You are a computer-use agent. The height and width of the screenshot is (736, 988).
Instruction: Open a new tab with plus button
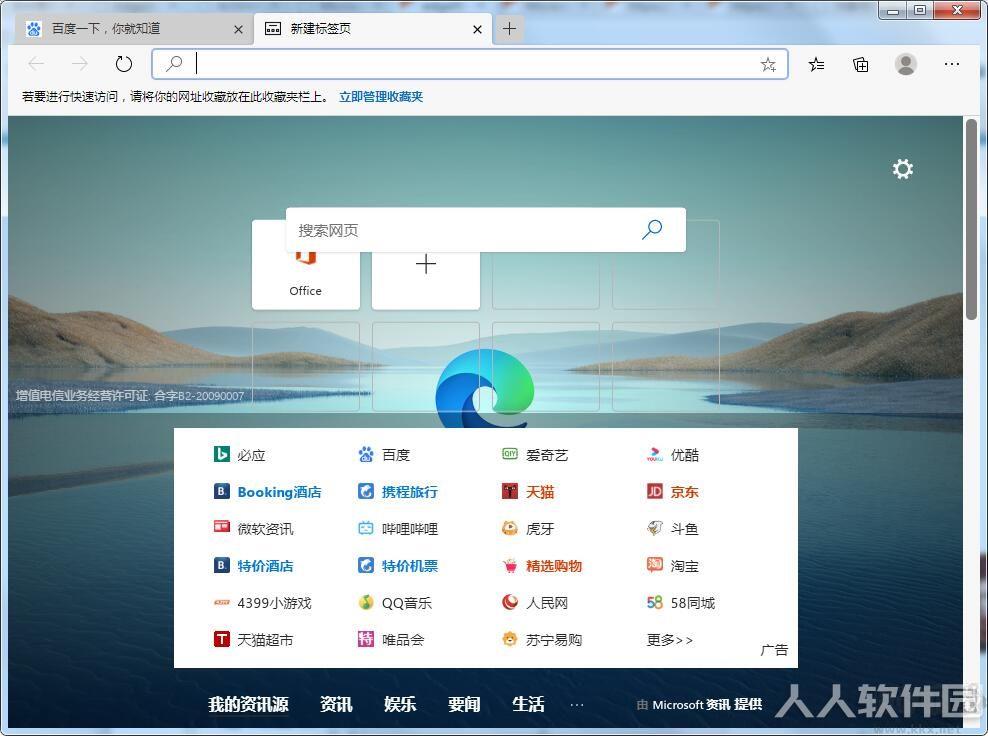tap(509, 28)
